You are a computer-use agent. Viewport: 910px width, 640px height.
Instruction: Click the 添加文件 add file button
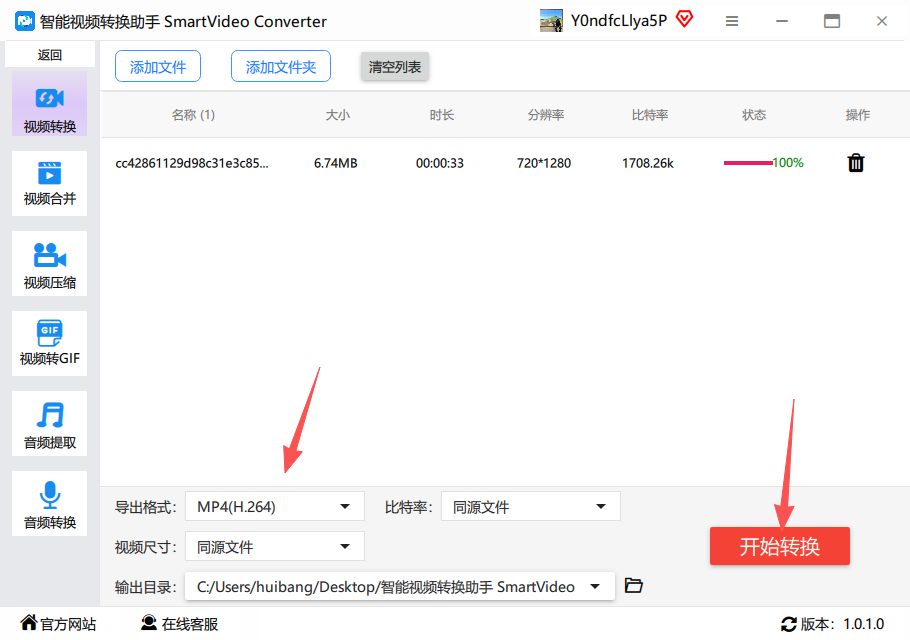[158, 66]
